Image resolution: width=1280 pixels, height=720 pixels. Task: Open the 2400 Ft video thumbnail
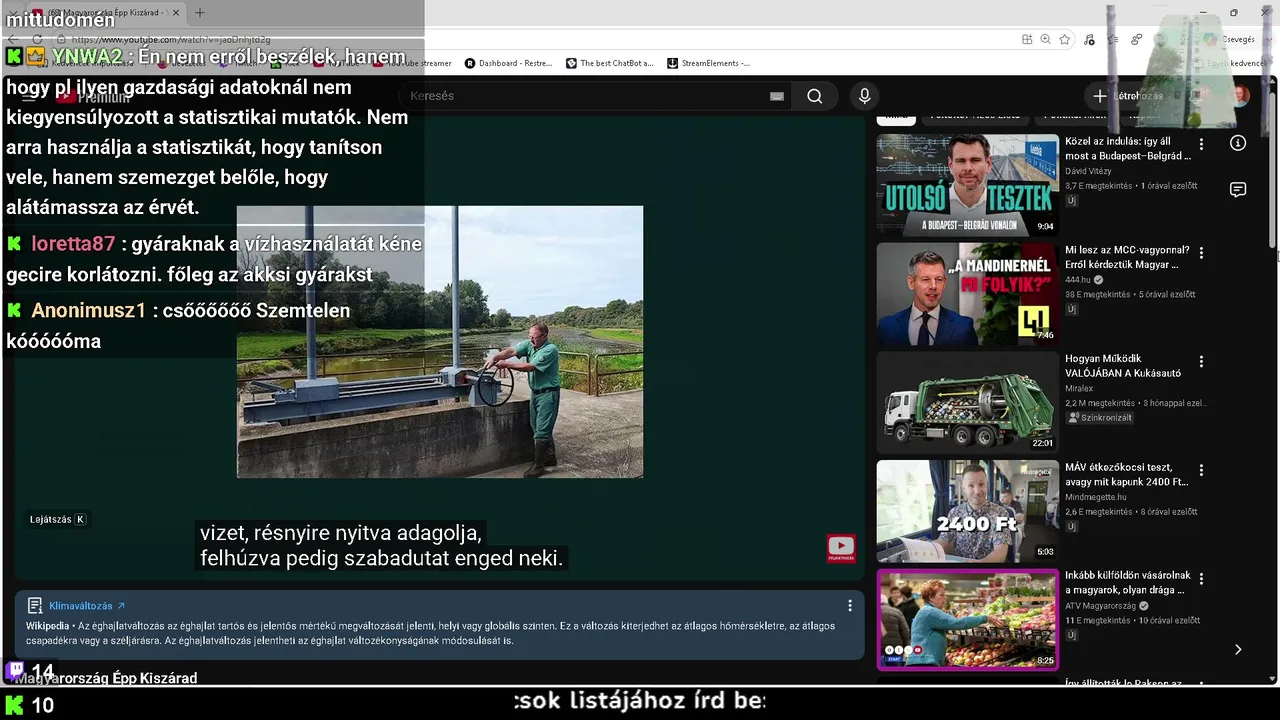pyautogui.click(x=967, y=511)
